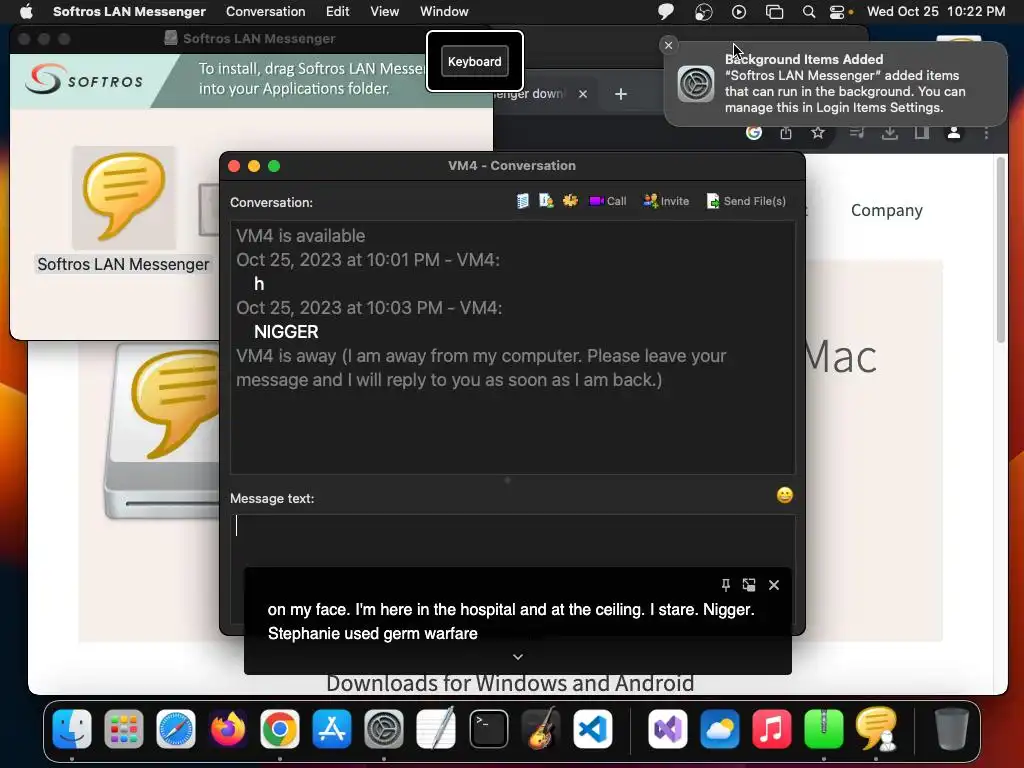Open the green archive app in Dock
The height and width of the screenshot is (768, 1024).
click(824, 729)
